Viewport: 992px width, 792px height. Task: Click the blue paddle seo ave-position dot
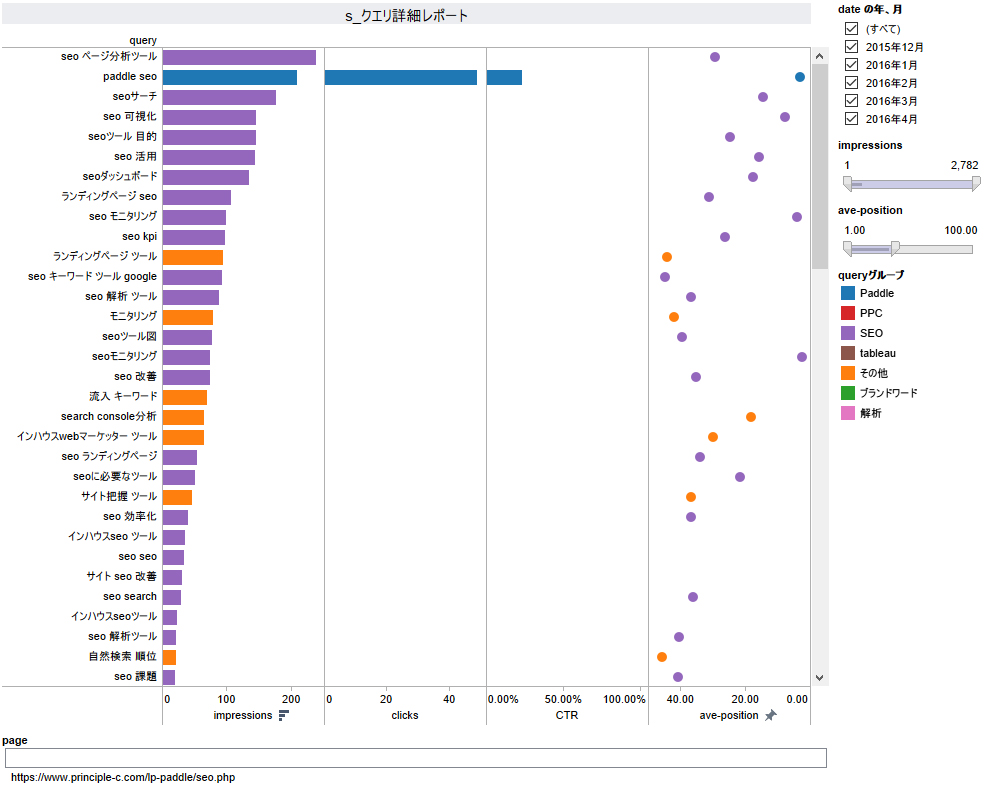(800, 77)
